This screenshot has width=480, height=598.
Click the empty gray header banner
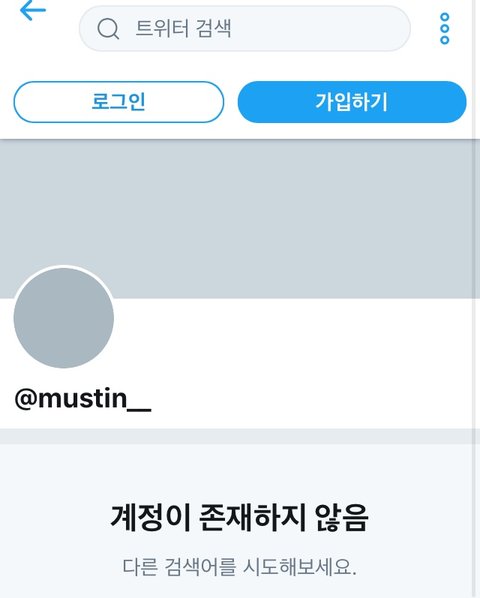(x=239, y=219)
